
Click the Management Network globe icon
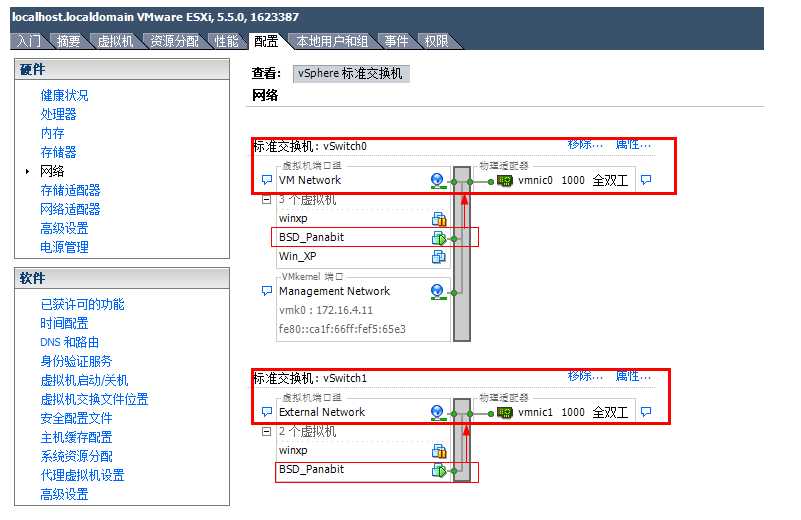pos(437,292)
